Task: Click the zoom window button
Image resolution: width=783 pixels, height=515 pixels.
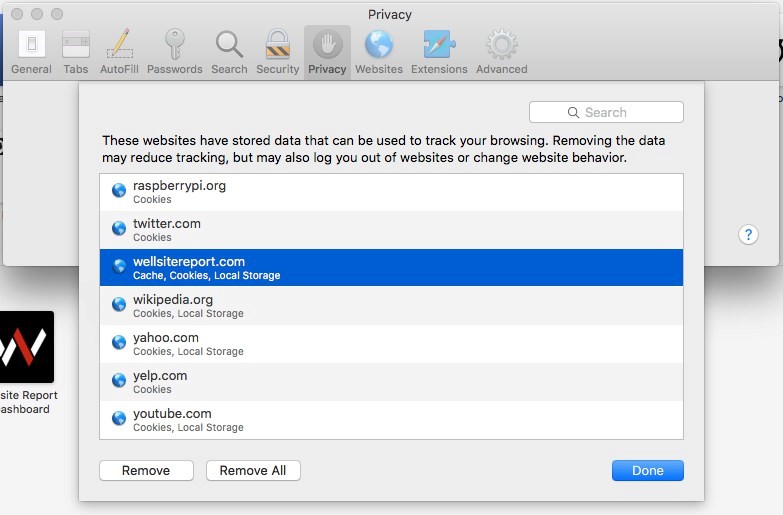Action: (x=57, y=14)
